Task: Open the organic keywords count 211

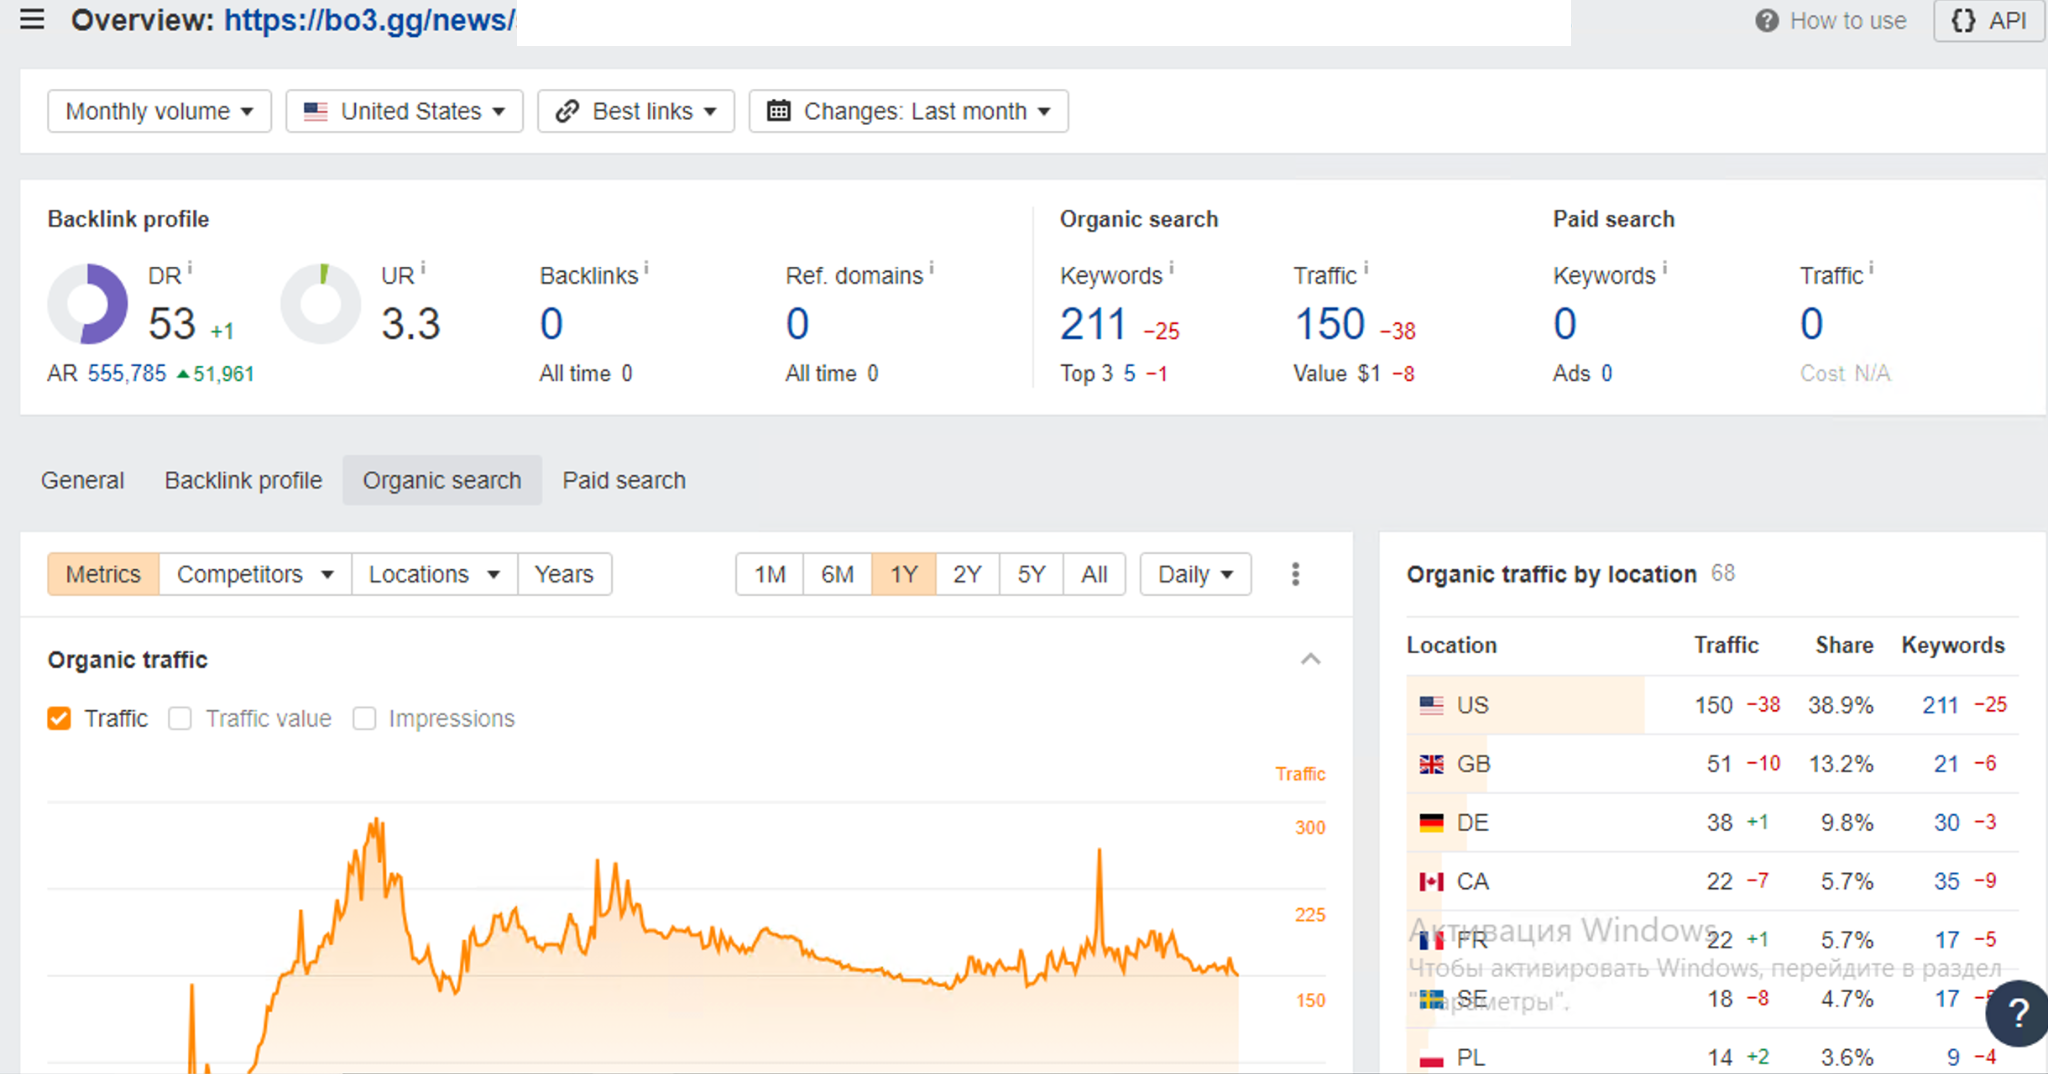Action: point(1093,324)
